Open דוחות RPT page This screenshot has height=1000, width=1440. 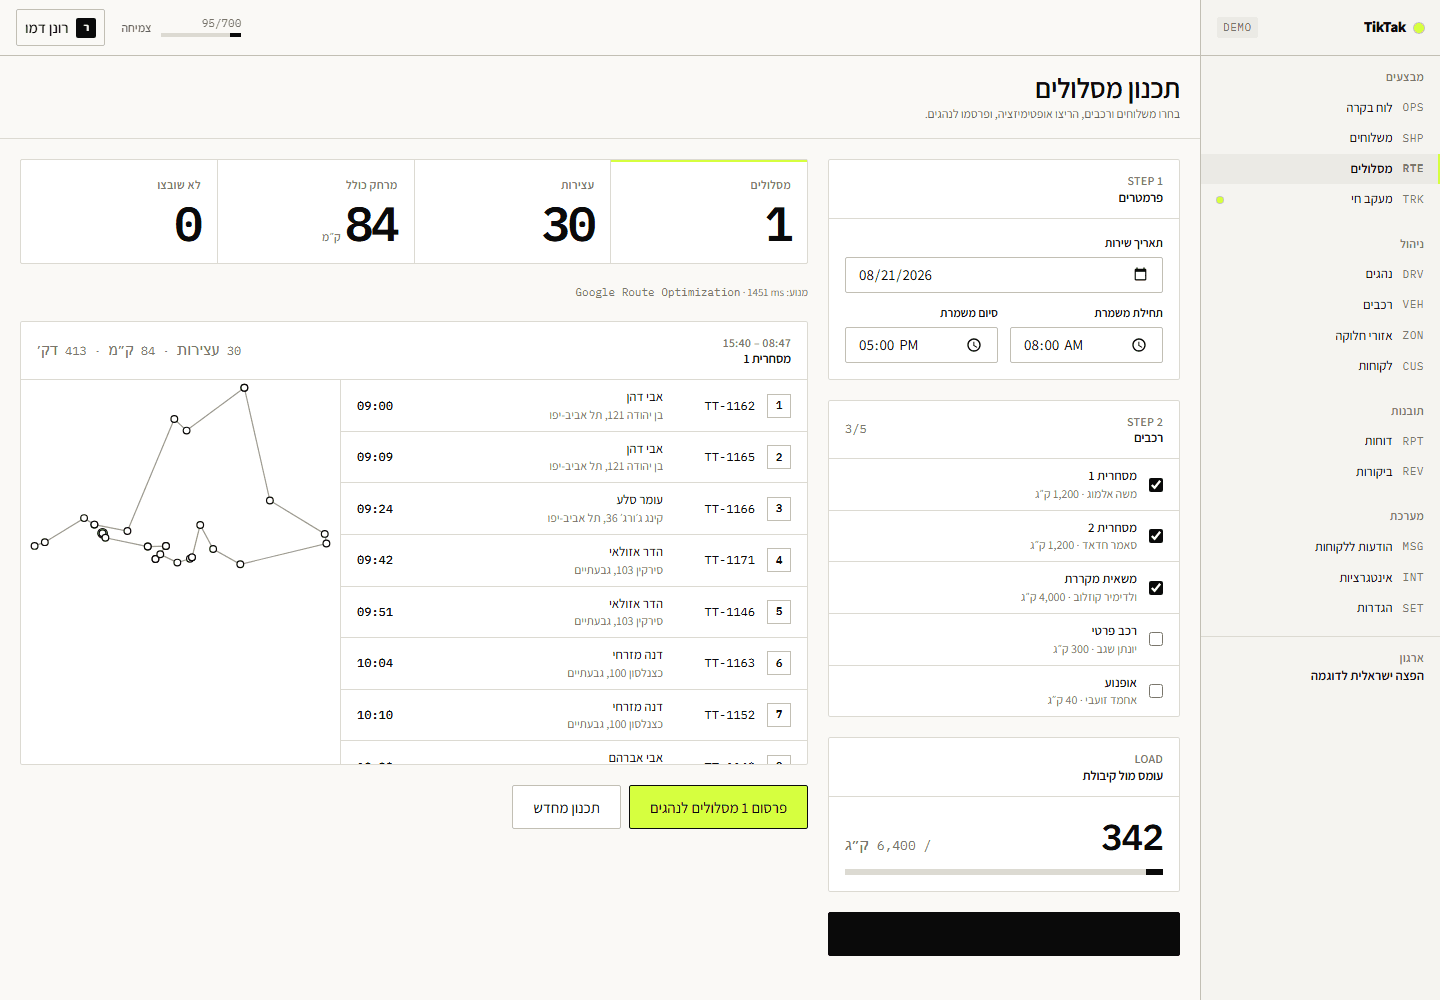1320,441
